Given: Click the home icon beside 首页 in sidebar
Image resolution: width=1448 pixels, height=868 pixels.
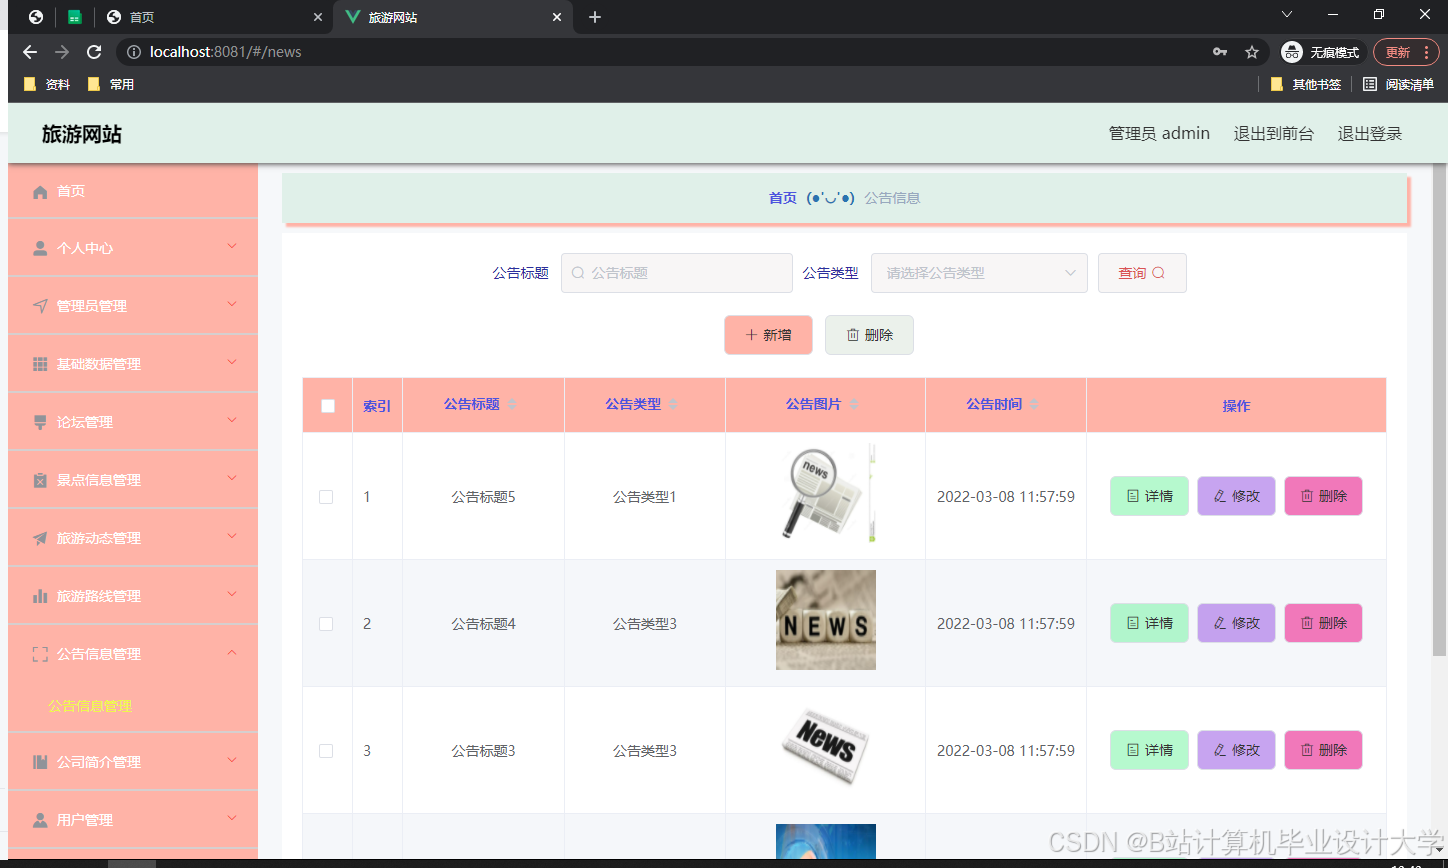Looking at the screenshot, I should click(40, 191).
